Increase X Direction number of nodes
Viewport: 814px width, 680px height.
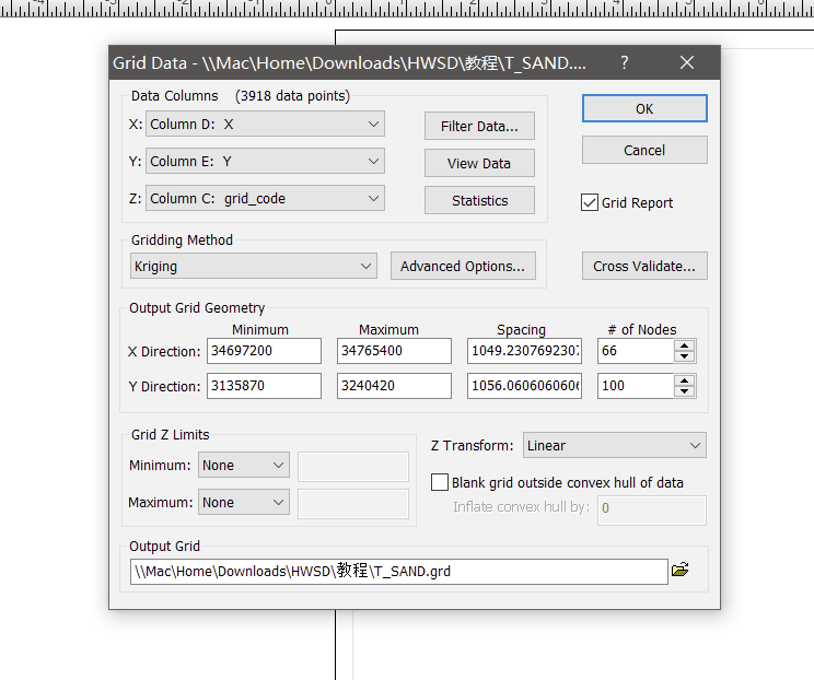click(x=685, y=346)
